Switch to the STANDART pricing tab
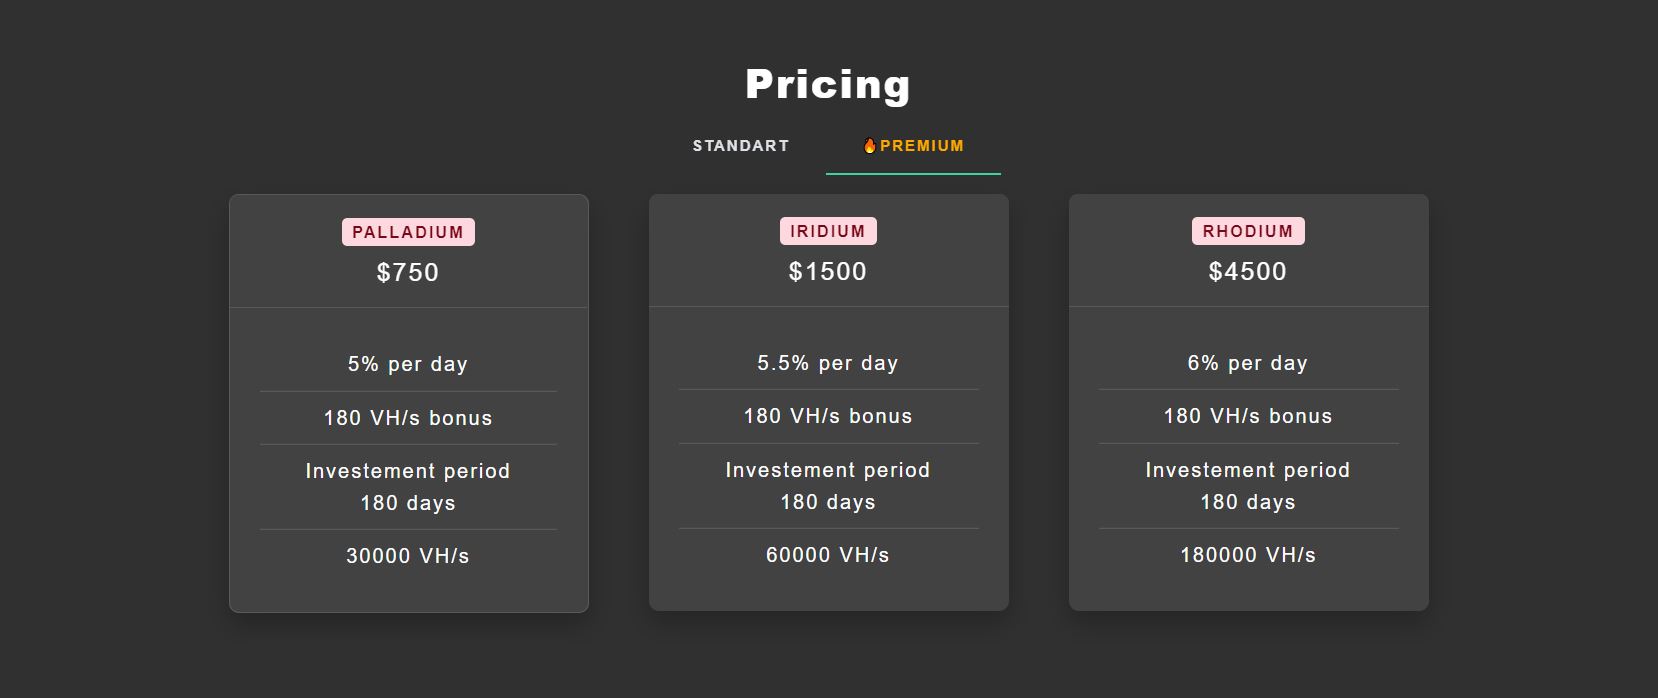 [741, 146]
